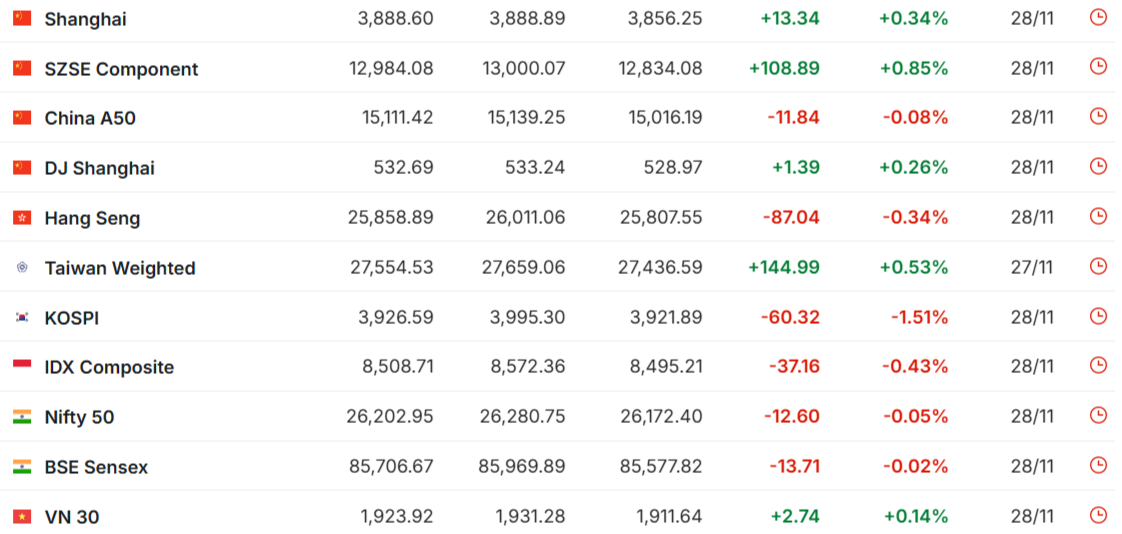Select the Nifty 50 index name
Image resolution: width=1122 pixels, height=534 pixels.
coord(79,417)
